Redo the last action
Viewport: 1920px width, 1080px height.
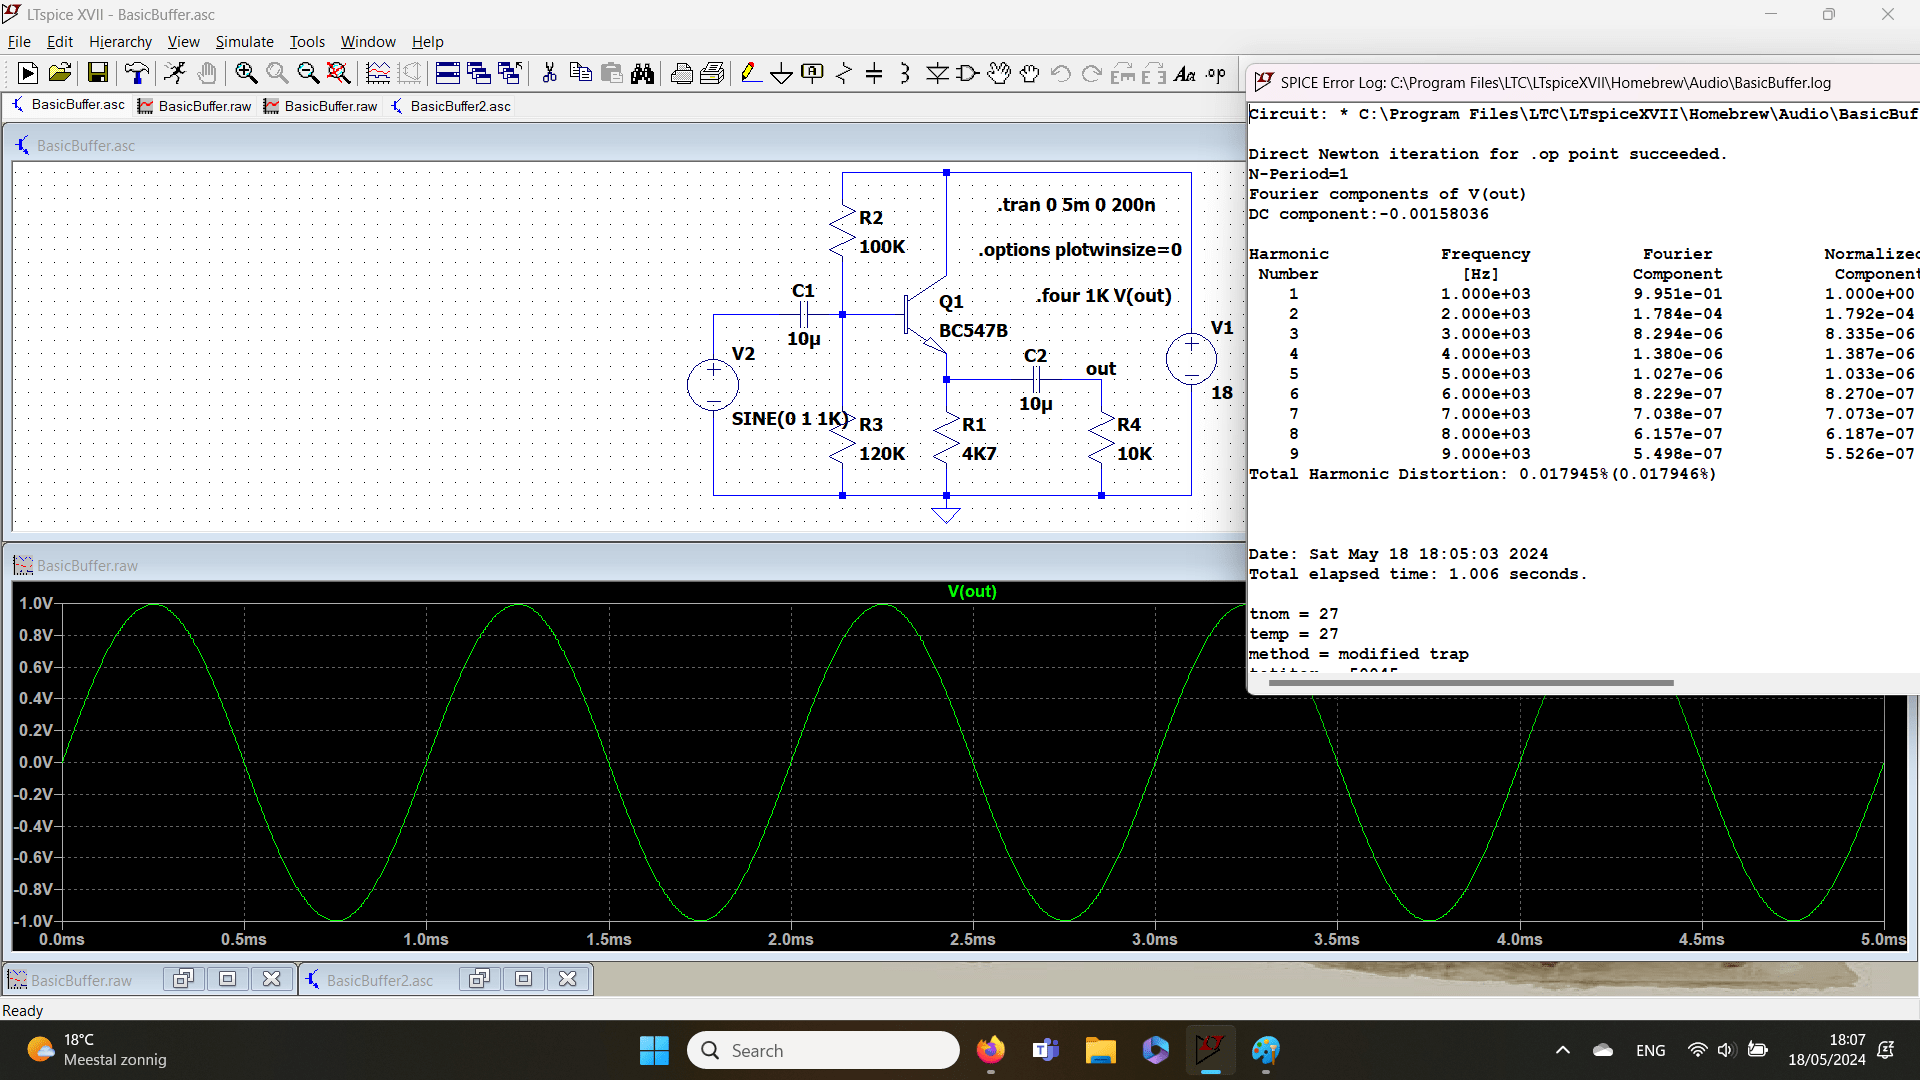pyautogui.click(x=1092, y=73)
